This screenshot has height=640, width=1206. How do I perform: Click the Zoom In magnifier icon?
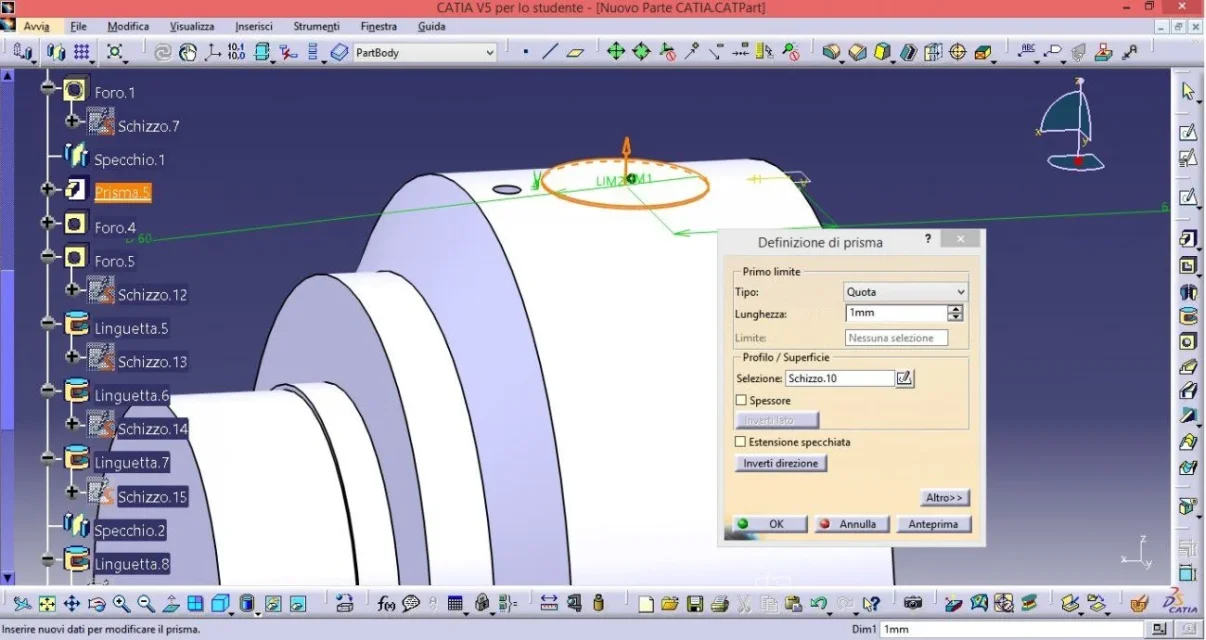tap(122, 604)
